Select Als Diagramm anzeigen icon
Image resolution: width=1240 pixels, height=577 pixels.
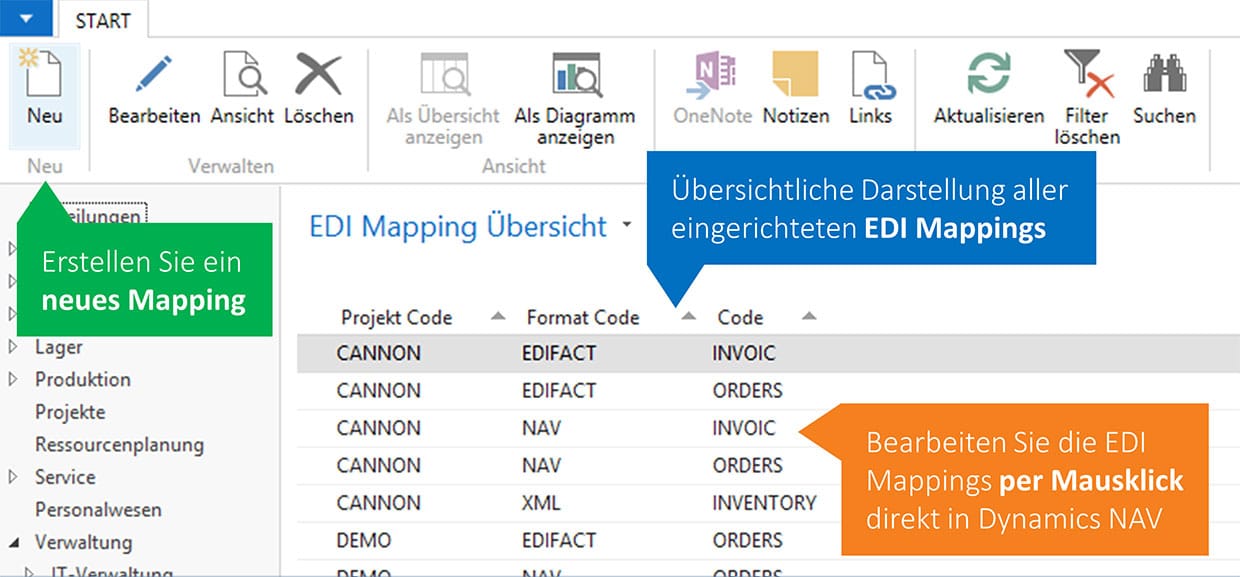coord(575,75)
